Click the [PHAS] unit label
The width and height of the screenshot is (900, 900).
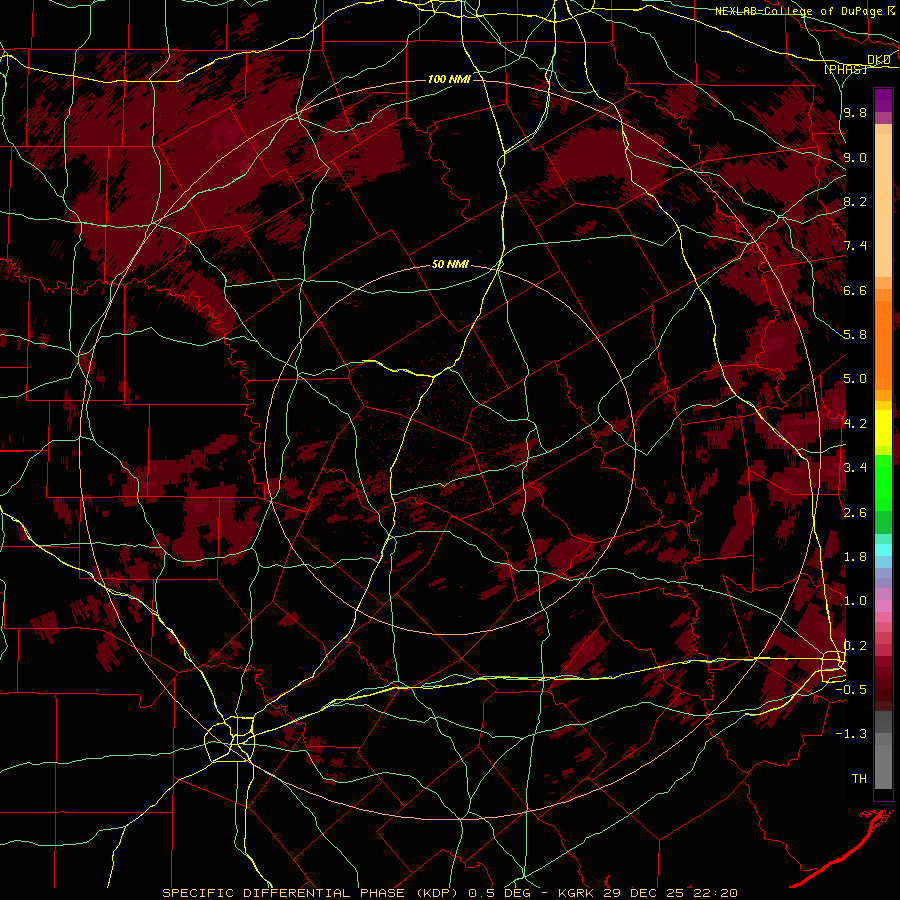[x=845, y=69]
